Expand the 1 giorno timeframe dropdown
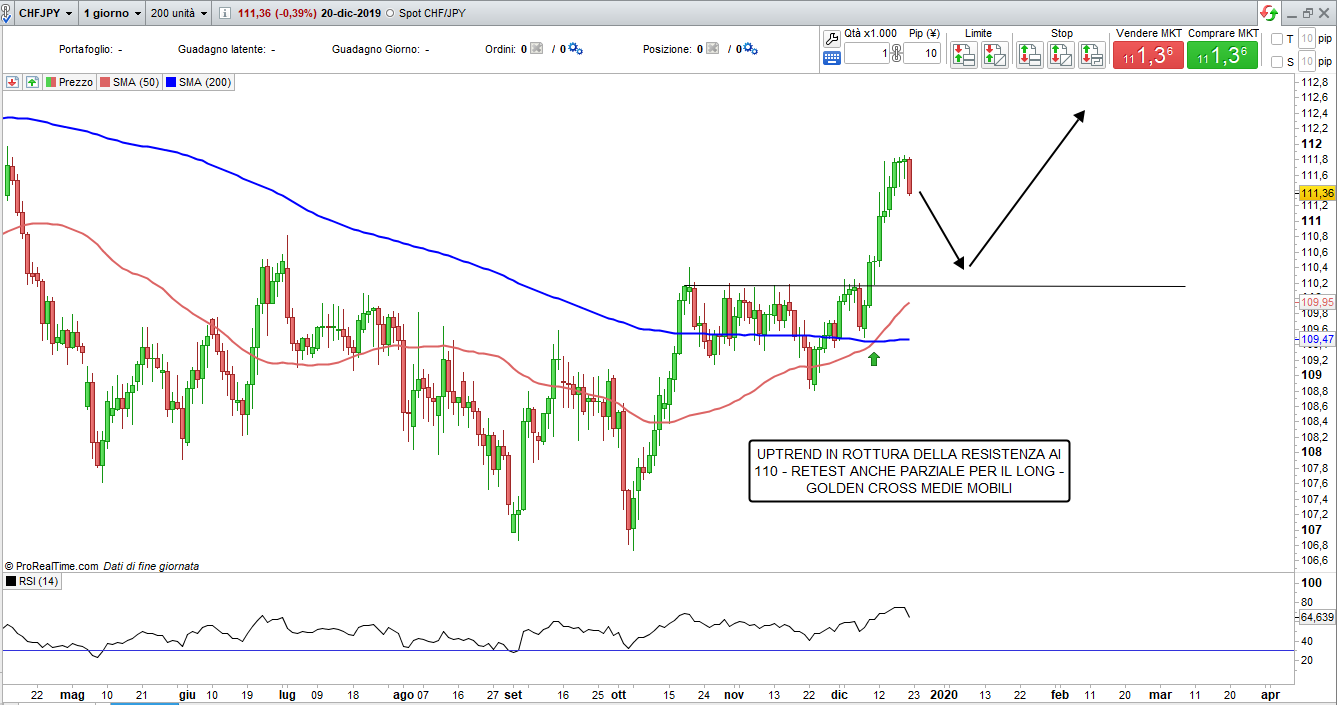The height and width of the screenshot is (705, 1337). click(110, 14)
